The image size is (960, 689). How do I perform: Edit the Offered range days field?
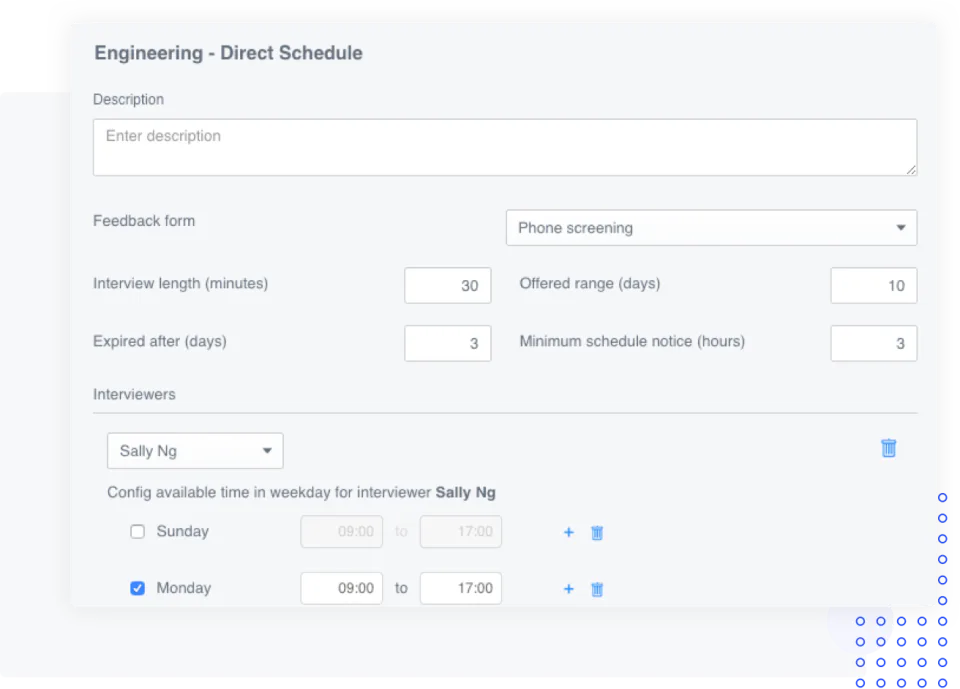click(x=874, y=285)
